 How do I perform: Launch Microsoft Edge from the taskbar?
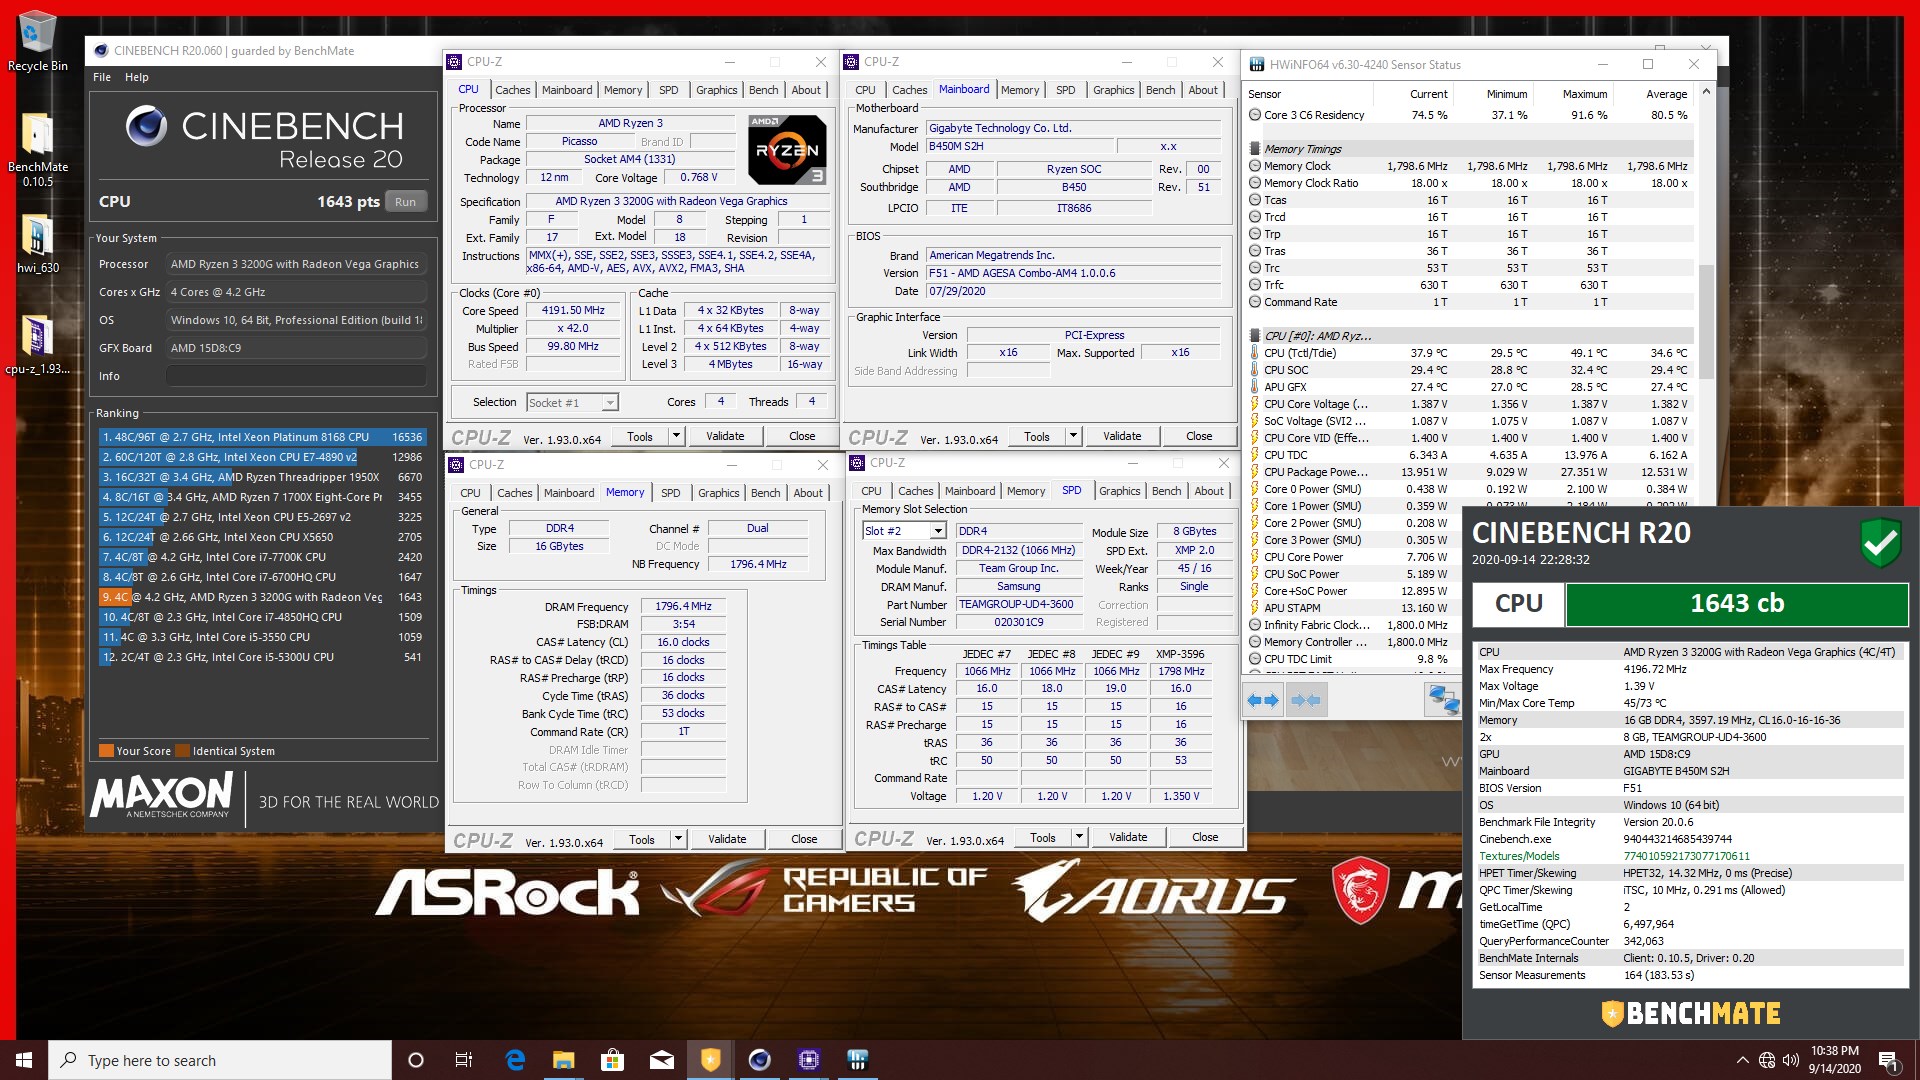tap(515, 1060)
